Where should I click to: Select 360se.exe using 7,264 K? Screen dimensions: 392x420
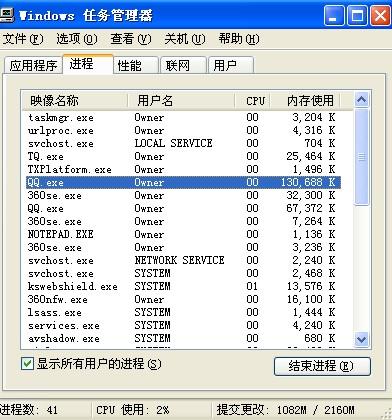coord(183,221)
